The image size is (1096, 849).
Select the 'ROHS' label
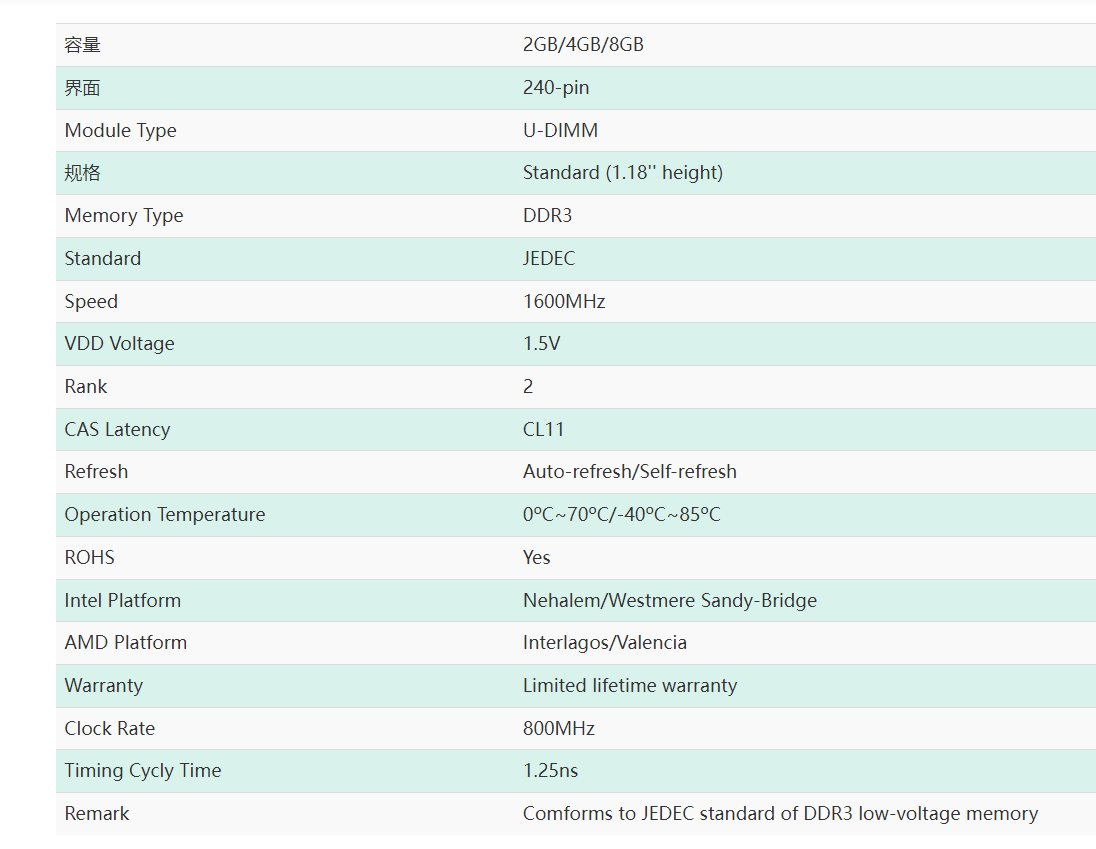pos(89,558)
